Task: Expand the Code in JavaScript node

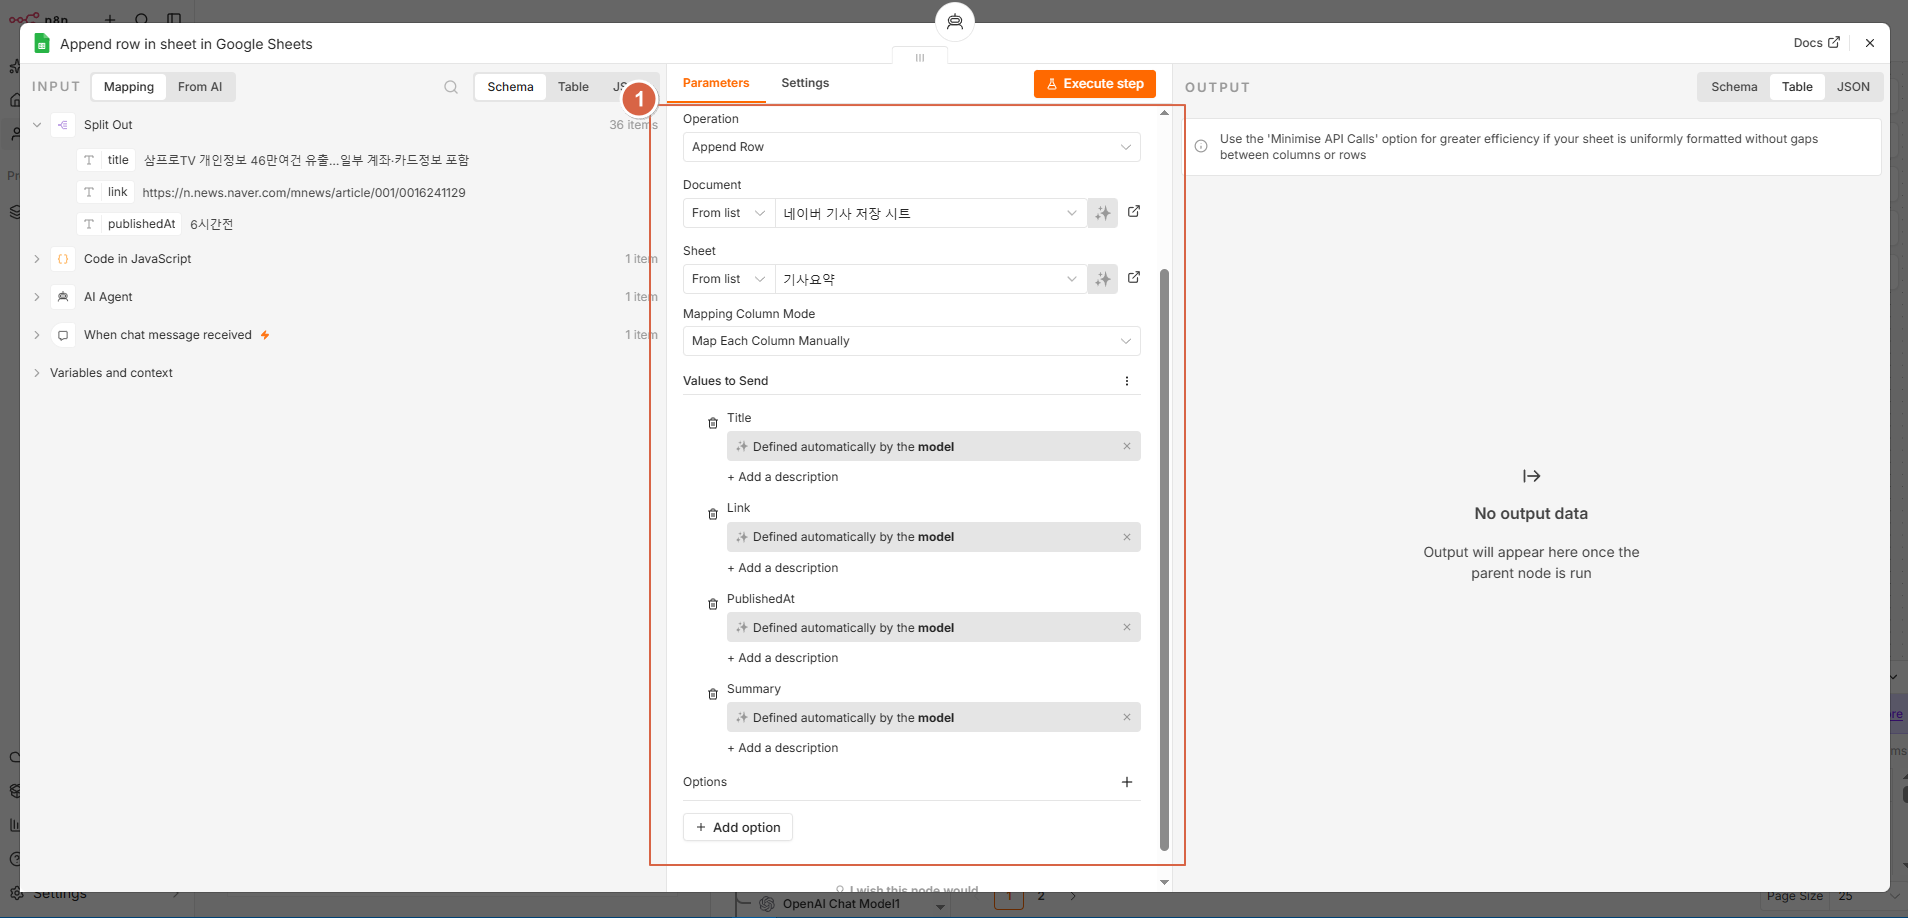Action: point(37,259)
